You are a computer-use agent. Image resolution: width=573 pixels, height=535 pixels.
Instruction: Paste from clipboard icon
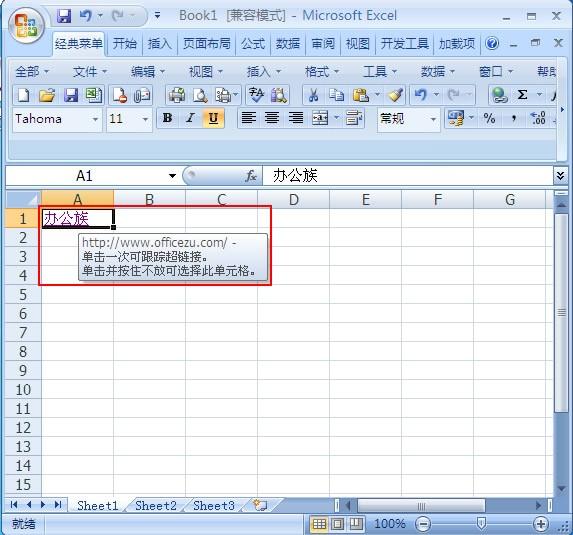coord(360,95)
